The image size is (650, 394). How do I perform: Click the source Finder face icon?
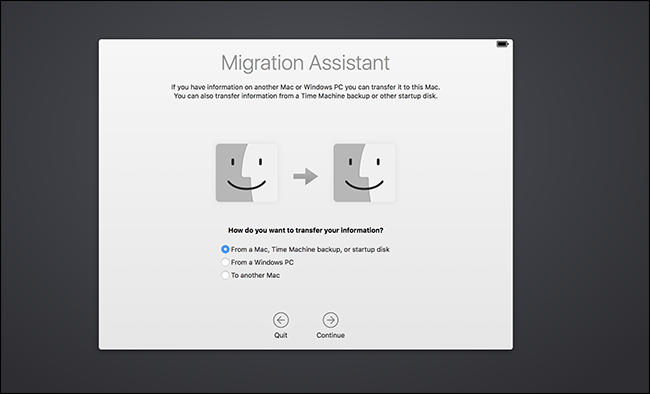[x=247, y=173]
